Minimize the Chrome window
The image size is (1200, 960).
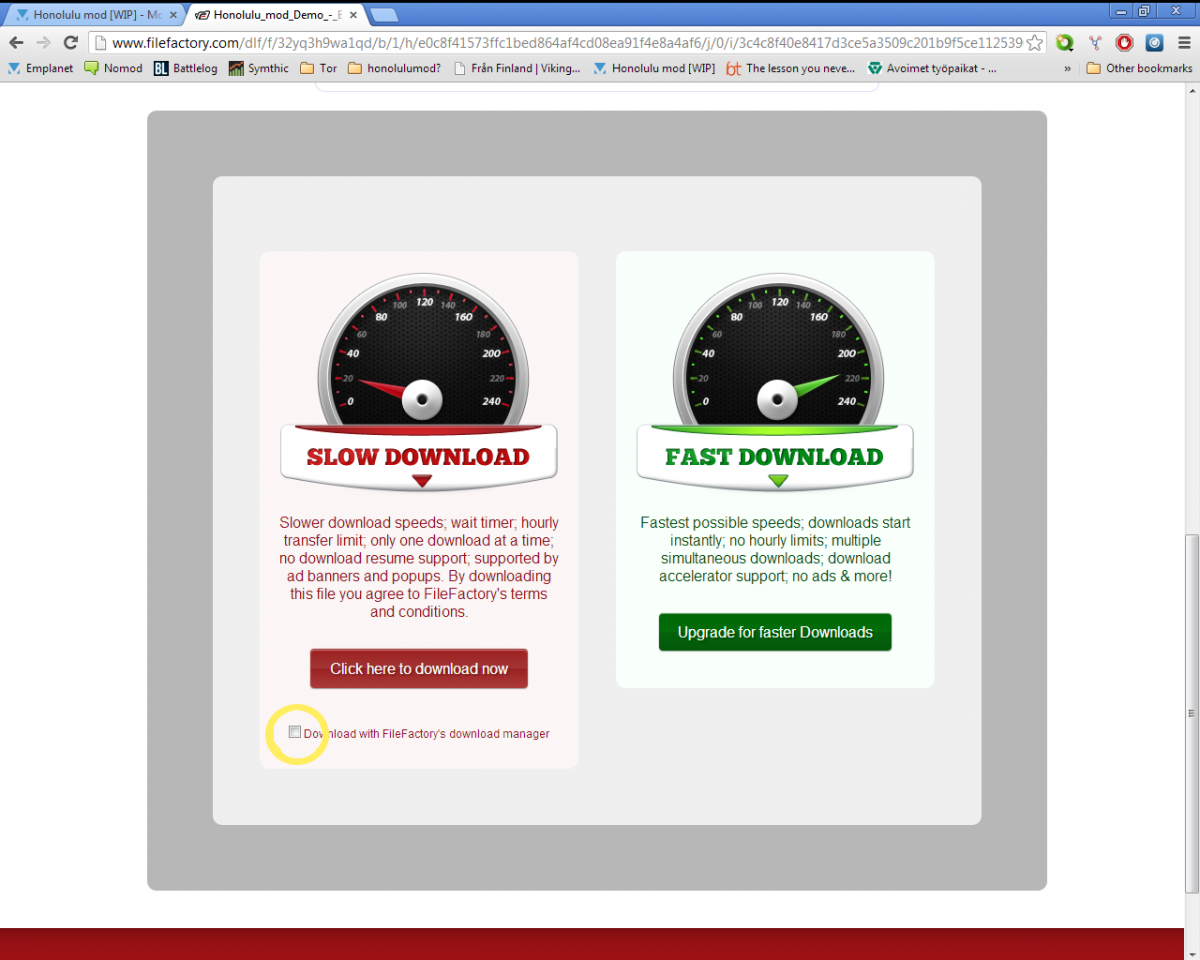click(1121, 10)
